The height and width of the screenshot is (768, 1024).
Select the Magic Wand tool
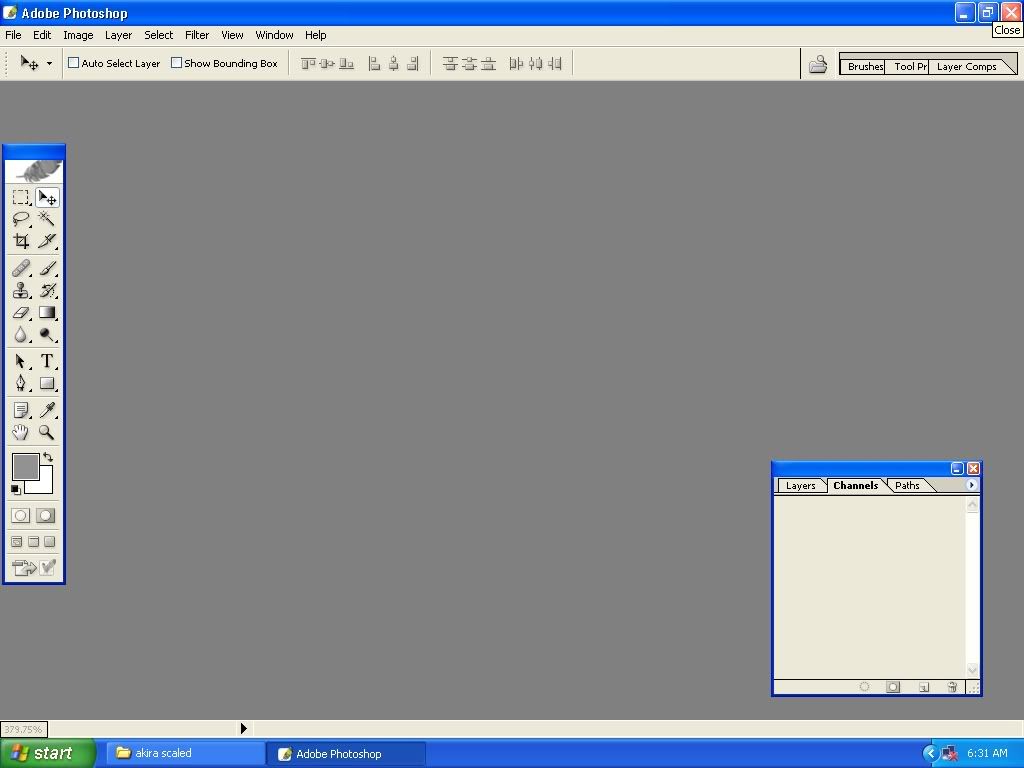[x=46, y=219]
